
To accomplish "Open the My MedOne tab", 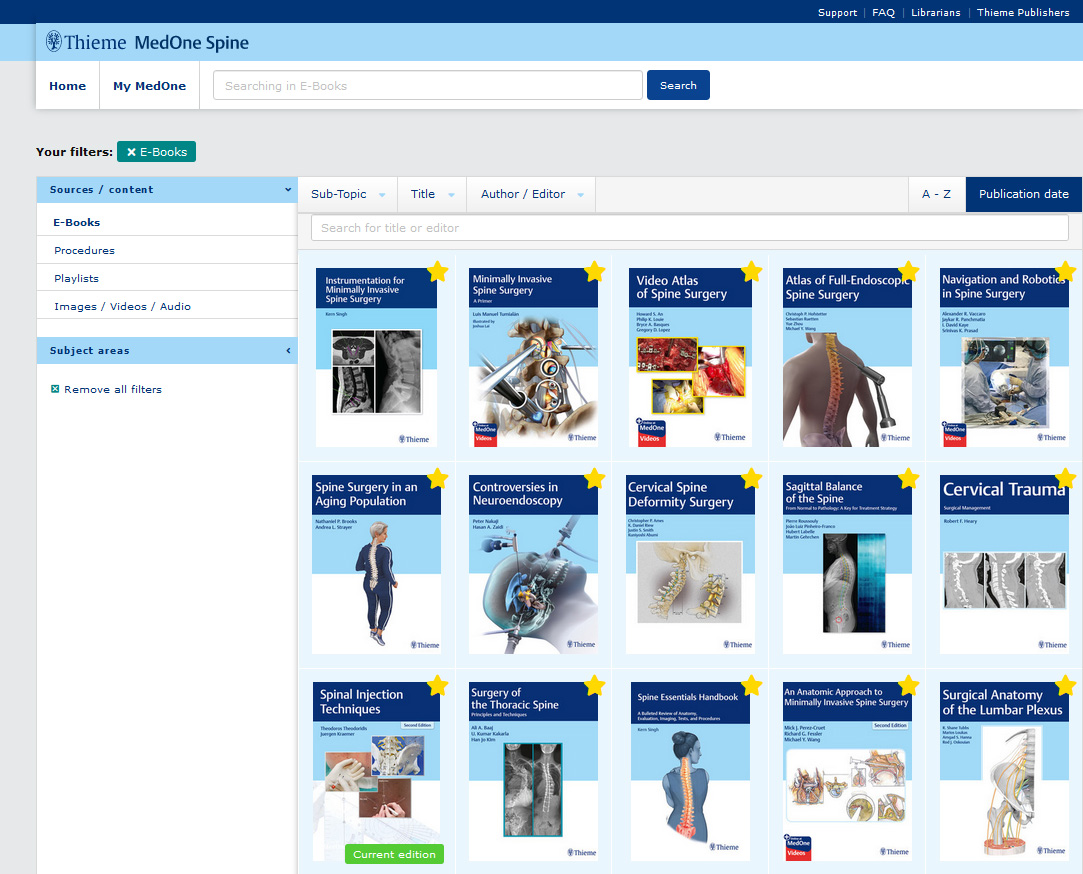I will click(150, 86).
